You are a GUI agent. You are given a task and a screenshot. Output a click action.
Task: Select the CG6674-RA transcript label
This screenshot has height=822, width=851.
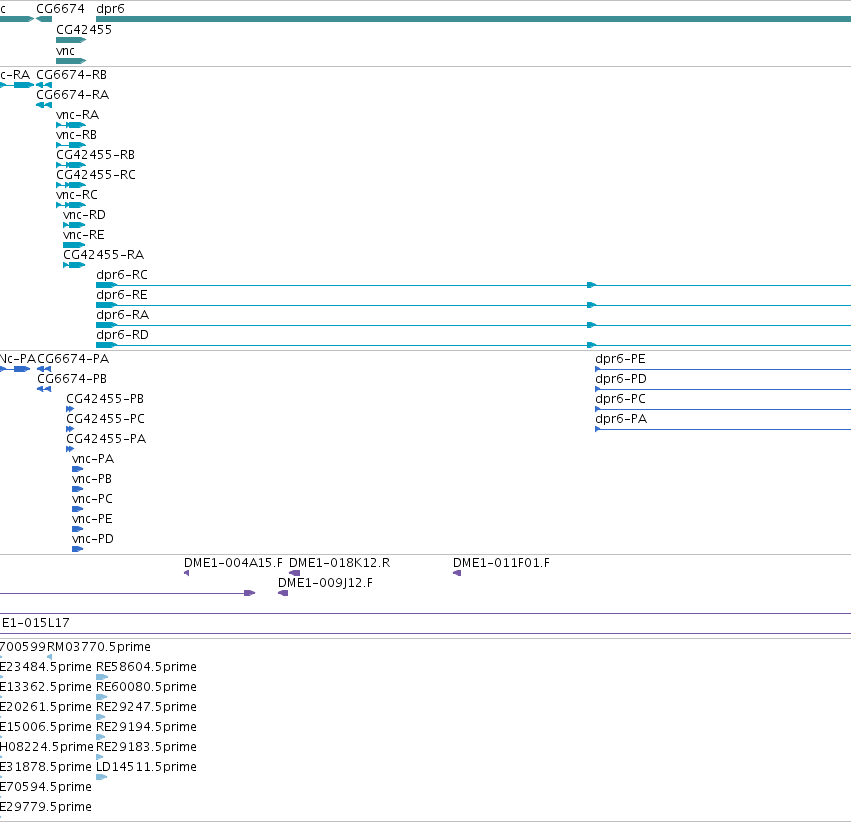(x=73, y=95)
